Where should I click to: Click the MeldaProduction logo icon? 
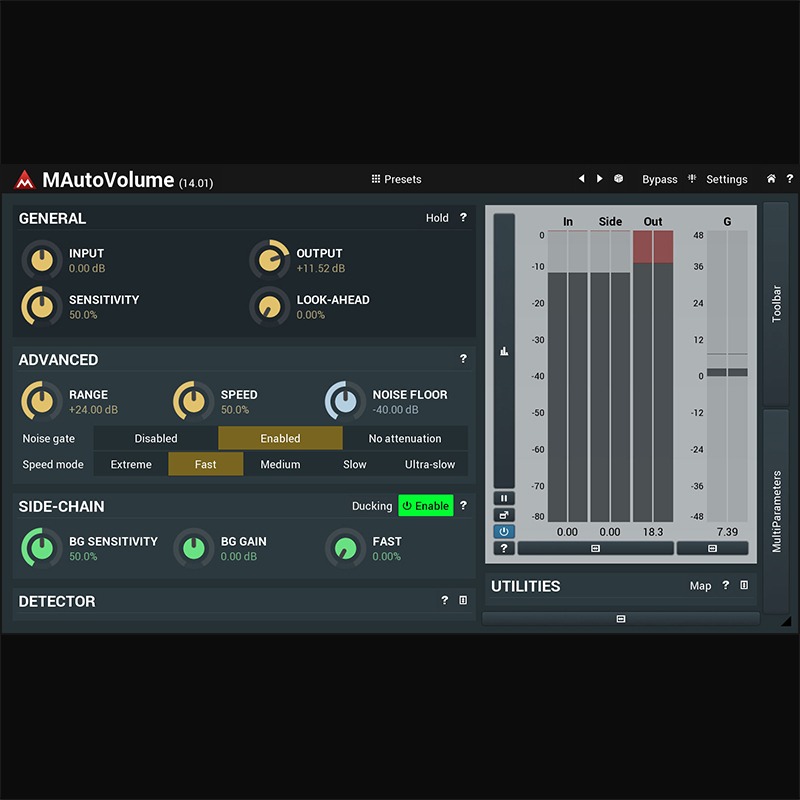click(x=24, y=180)
